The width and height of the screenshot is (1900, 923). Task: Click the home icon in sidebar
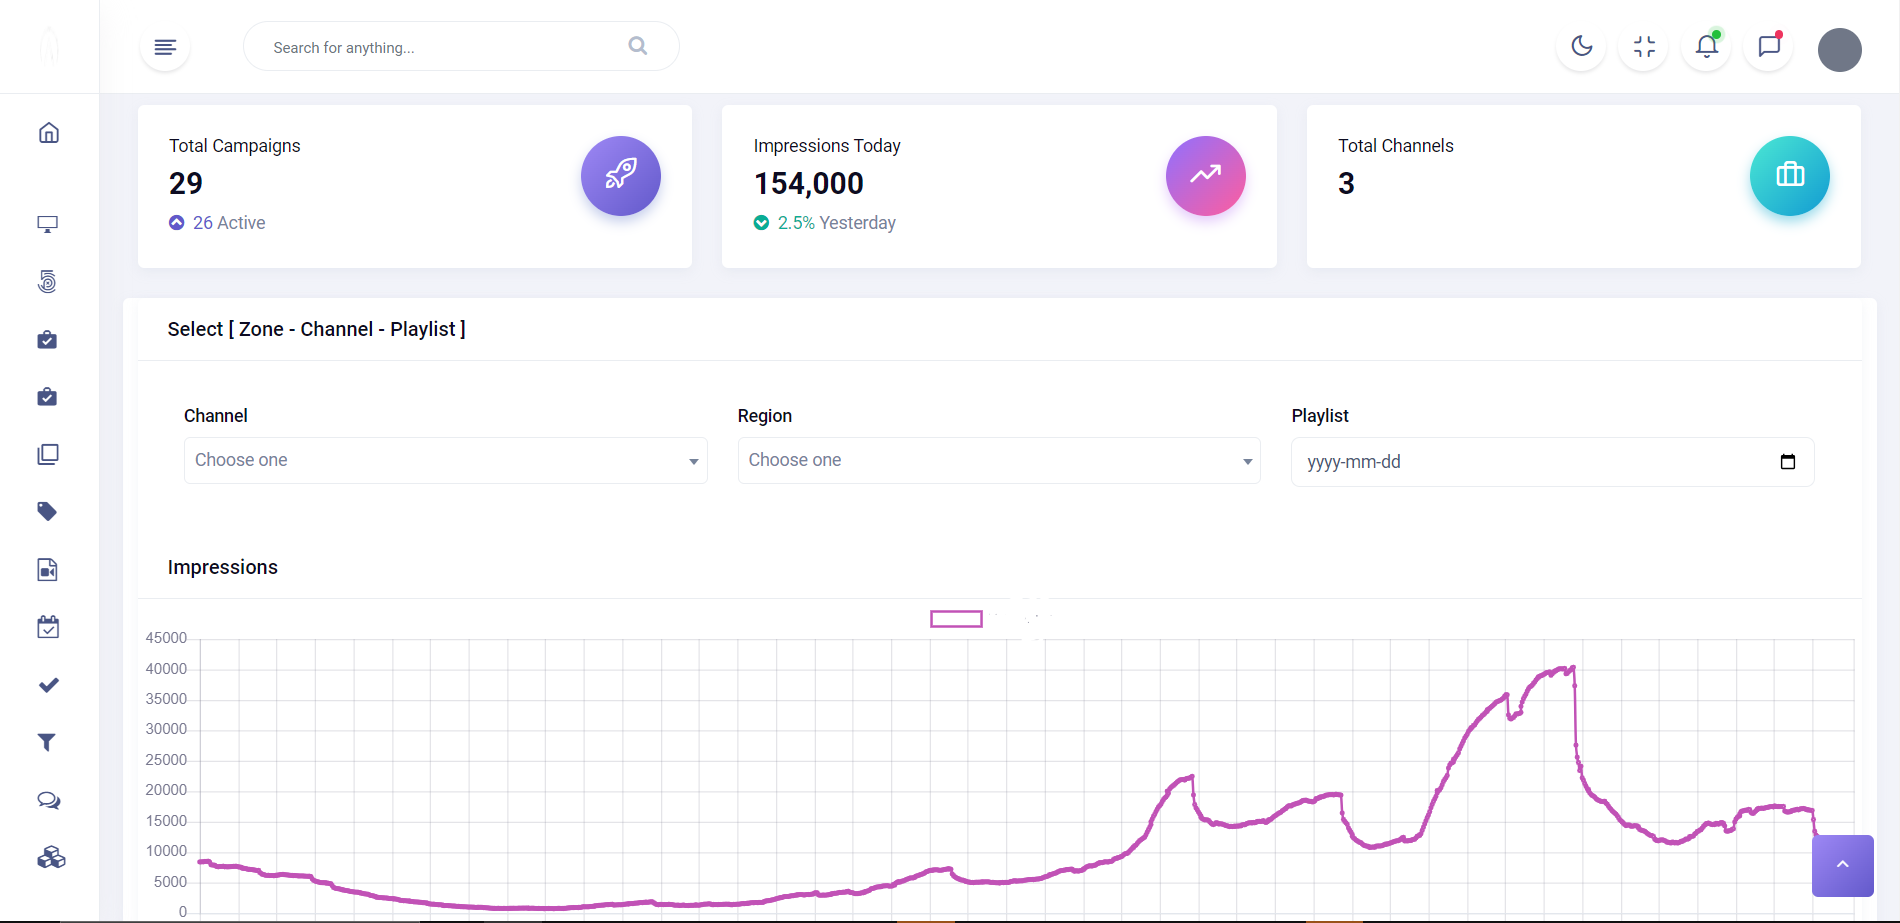pos(48,133)
